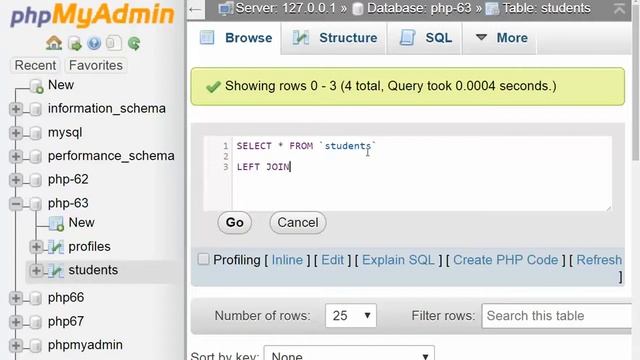
Task: Click the Search this table field
Action: click(x=557, y=316)
